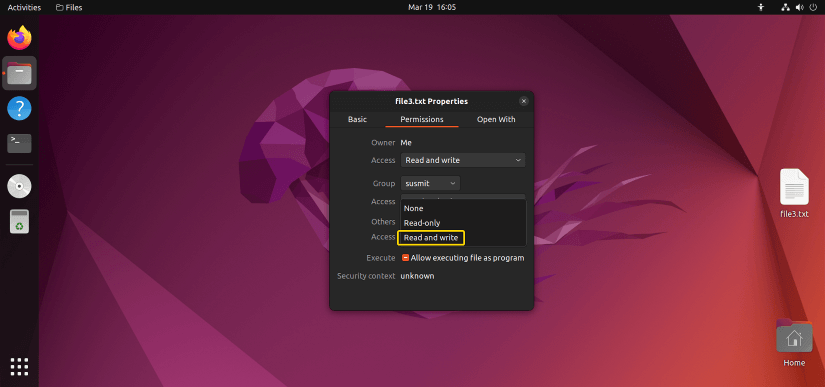Screen dimensions: 825x387
Task: Open the Trash from the dock
Action: [19, 221]
